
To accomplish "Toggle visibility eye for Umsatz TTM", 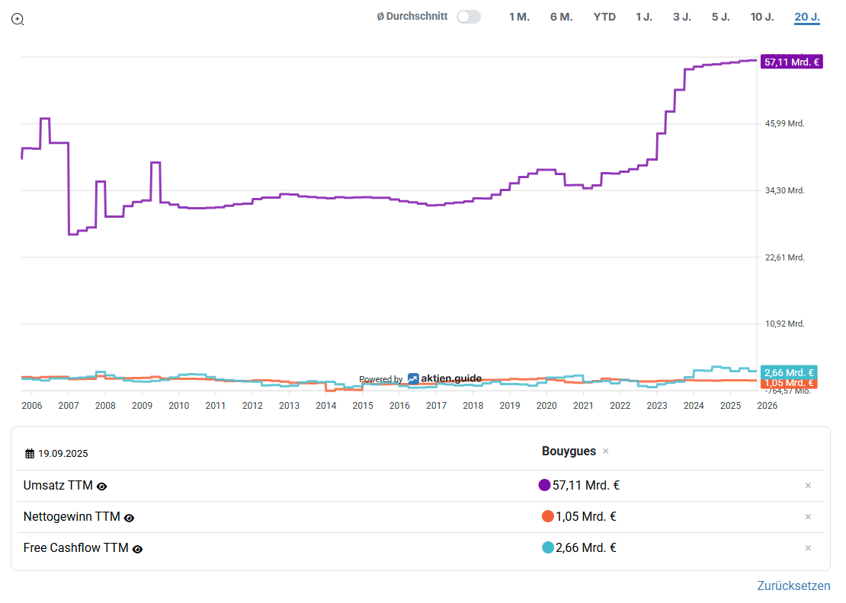I will coord(102,486).
